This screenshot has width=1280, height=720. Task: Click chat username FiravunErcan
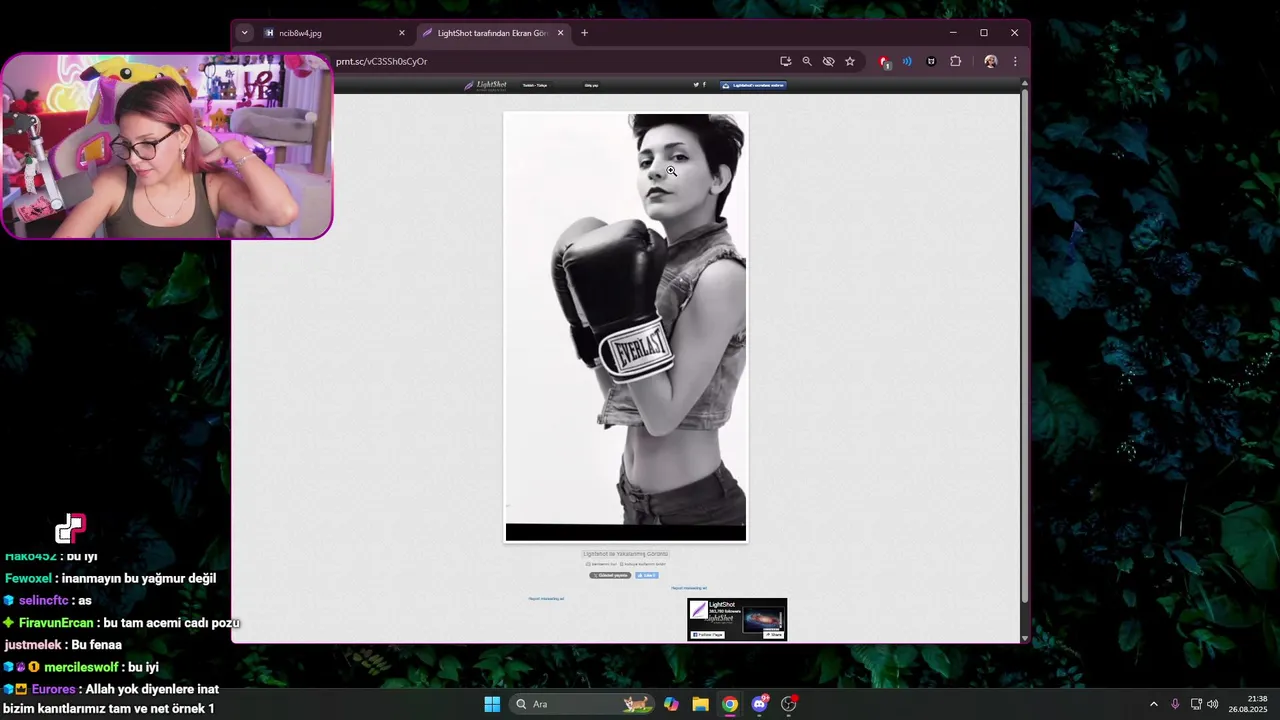(56, 623)
